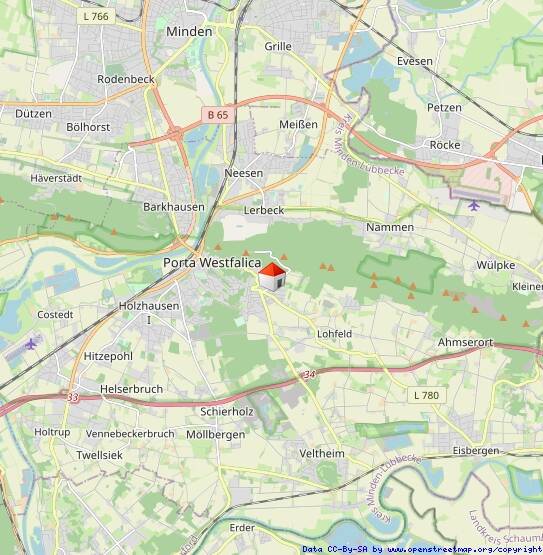Click the motorway 34 number marker
The image size is (543, 555).
(x=309, y=374)
